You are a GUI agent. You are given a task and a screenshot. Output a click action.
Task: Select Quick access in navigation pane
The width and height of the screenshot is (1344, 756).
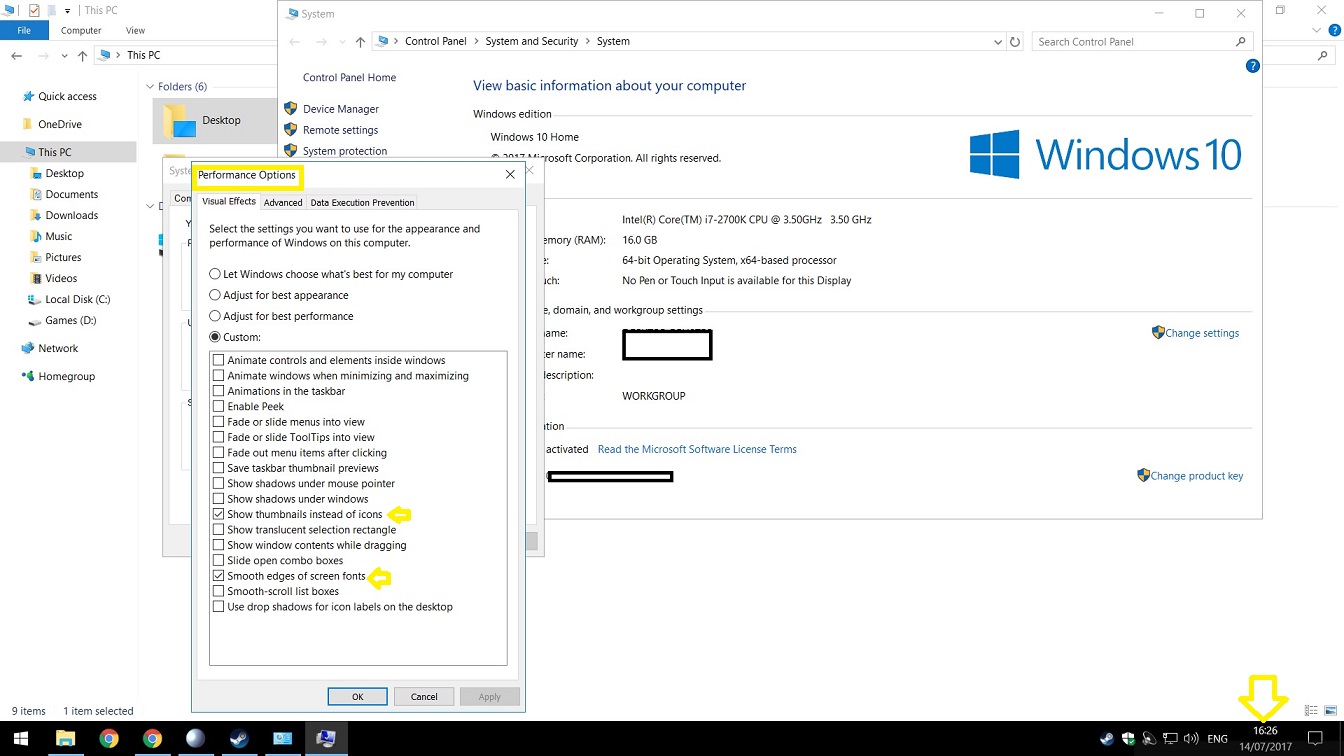tap(68, 97)
